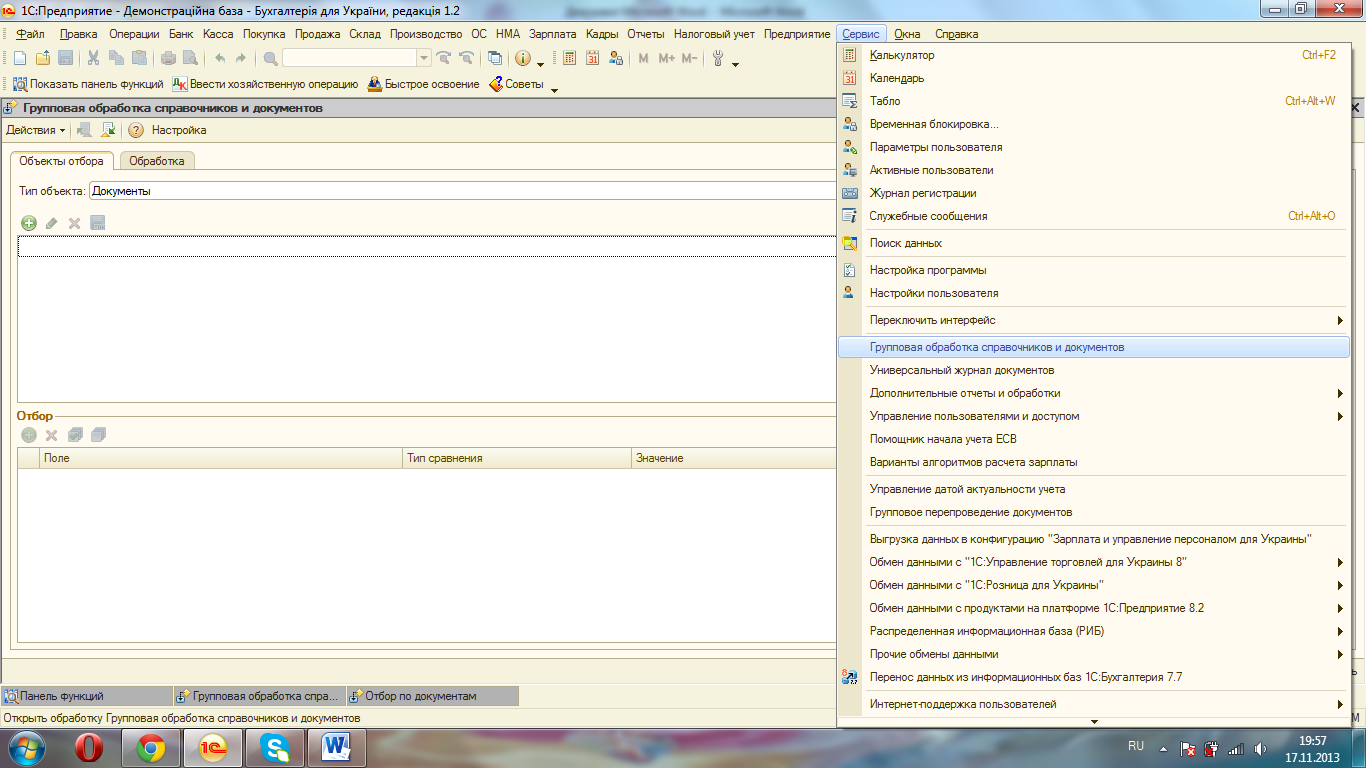Click the Print printer toolbar icon

coord(168,58)
